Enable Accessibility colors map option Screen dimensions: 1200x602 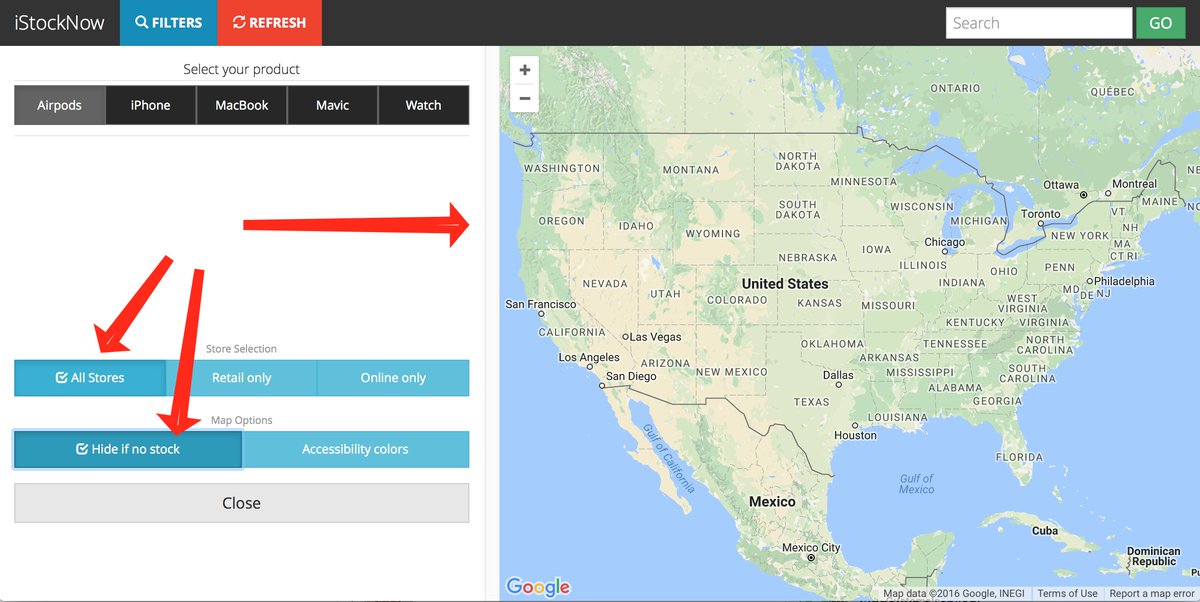pyautogui.click(x=355, y=449)
